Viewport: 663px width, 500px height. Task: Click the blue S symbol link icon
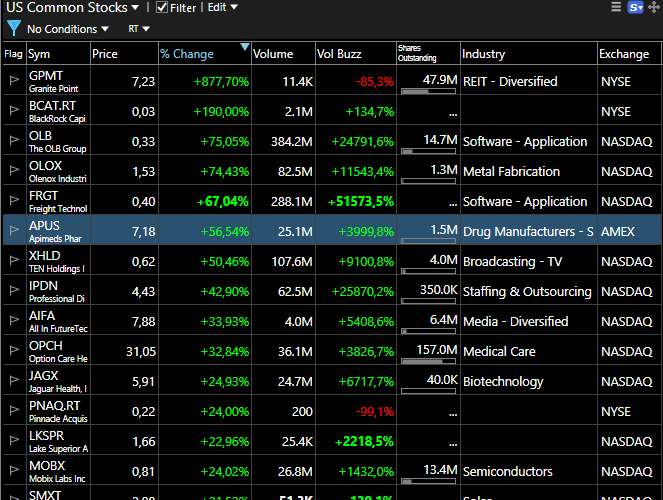click(635, 8)
